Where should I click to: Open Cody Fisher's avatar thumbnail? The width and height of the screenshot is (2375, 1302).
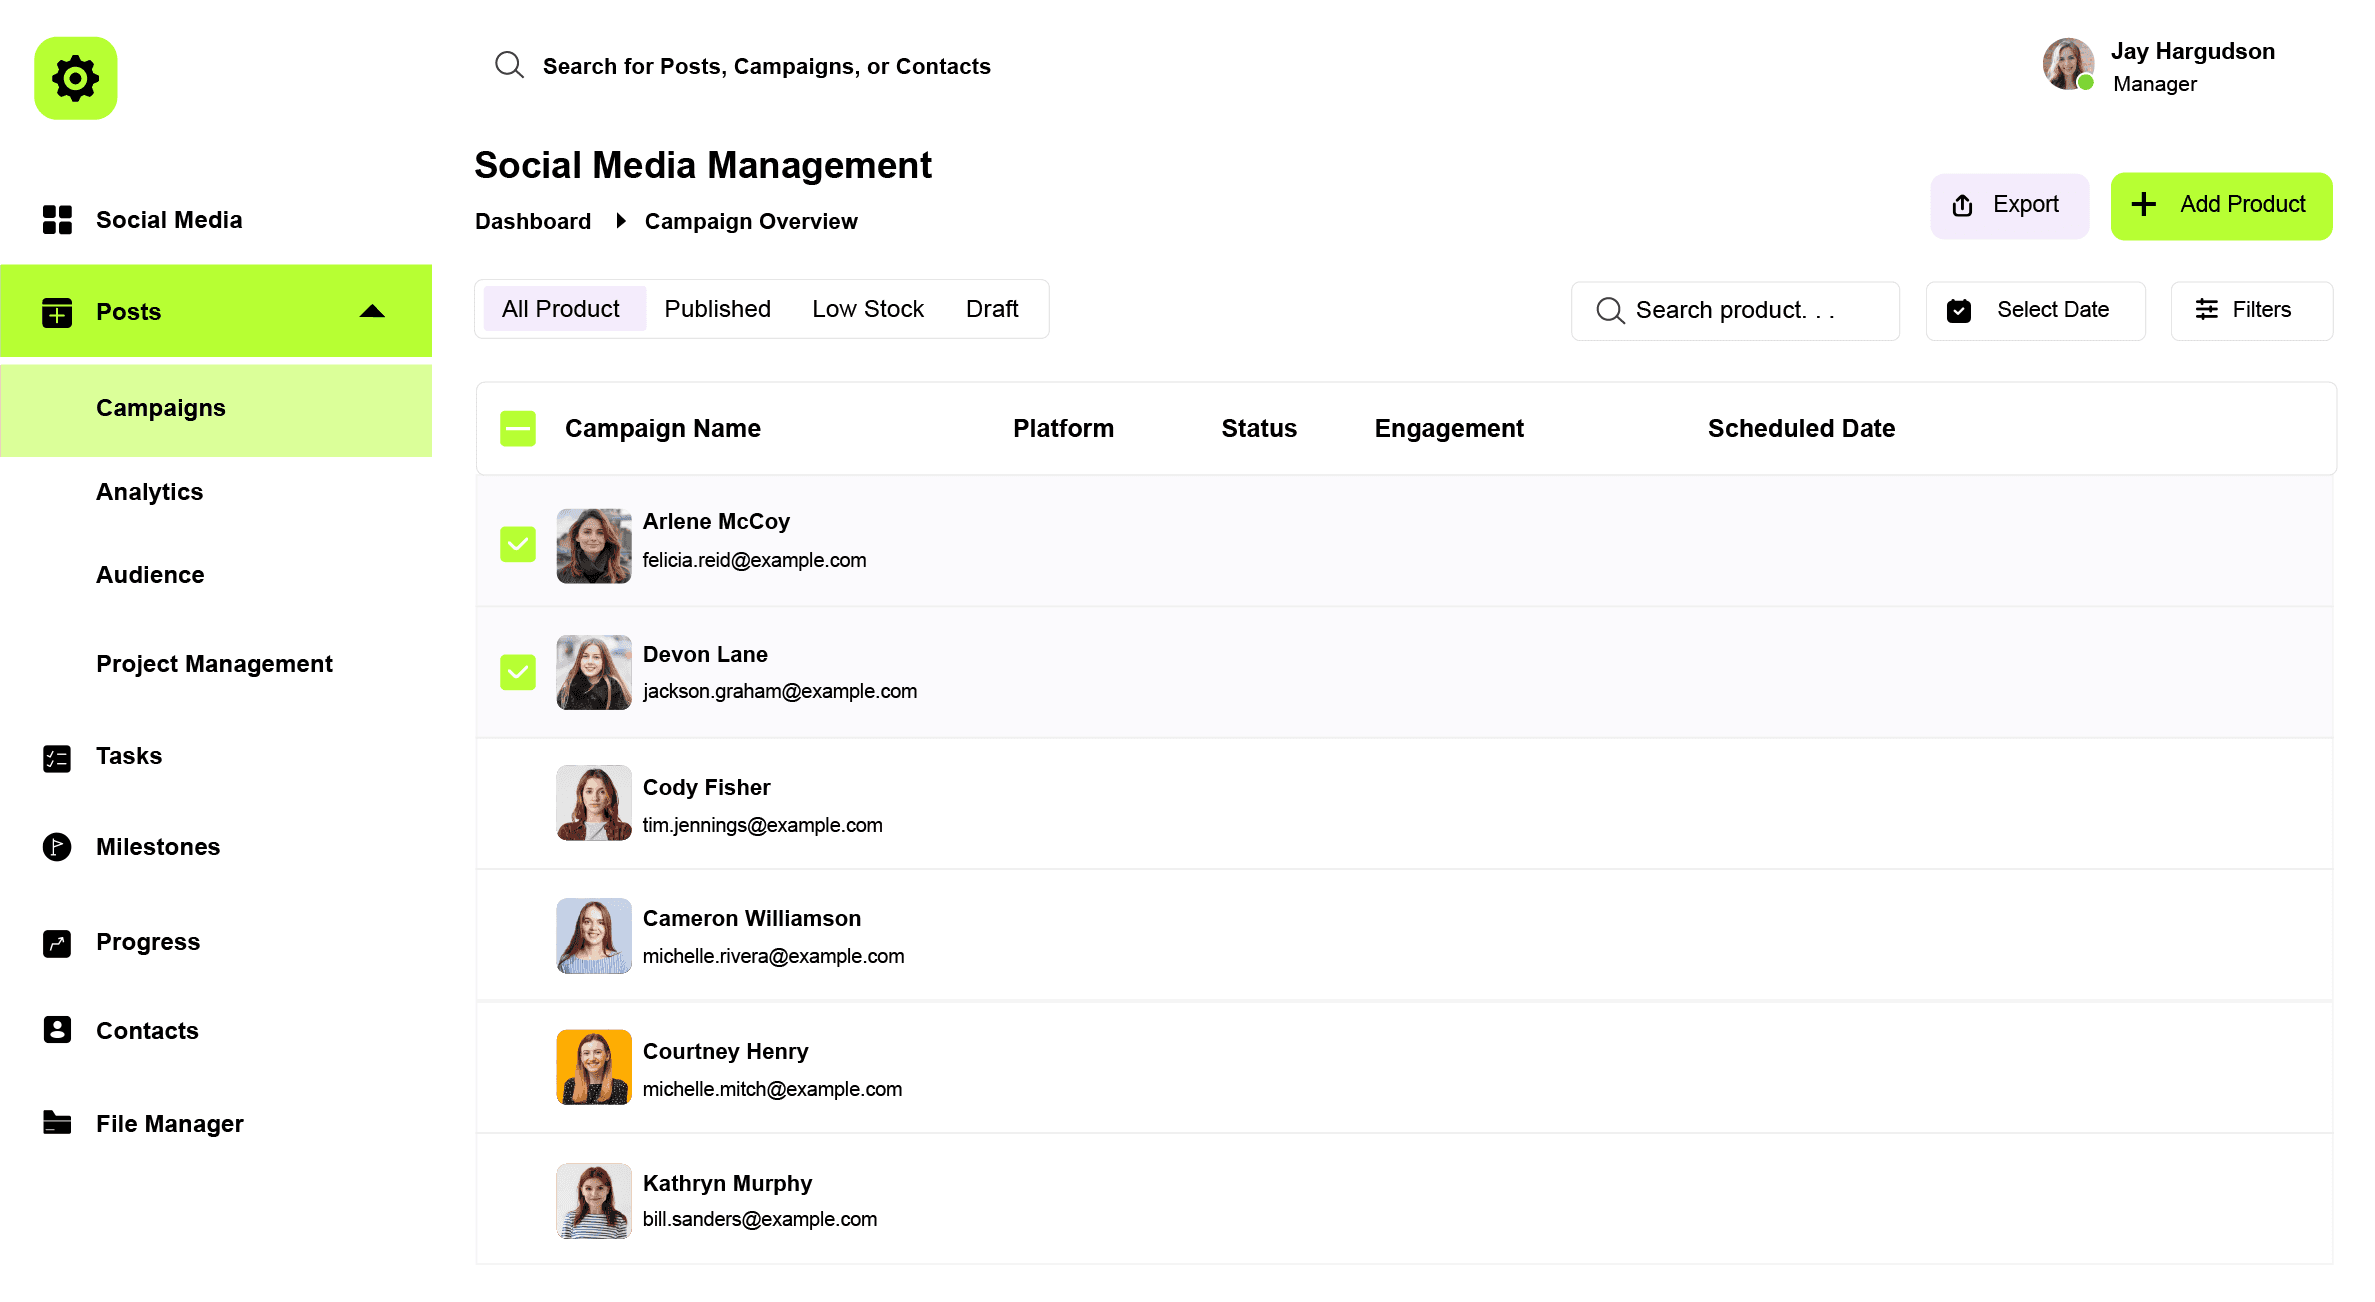click(594, 803)
